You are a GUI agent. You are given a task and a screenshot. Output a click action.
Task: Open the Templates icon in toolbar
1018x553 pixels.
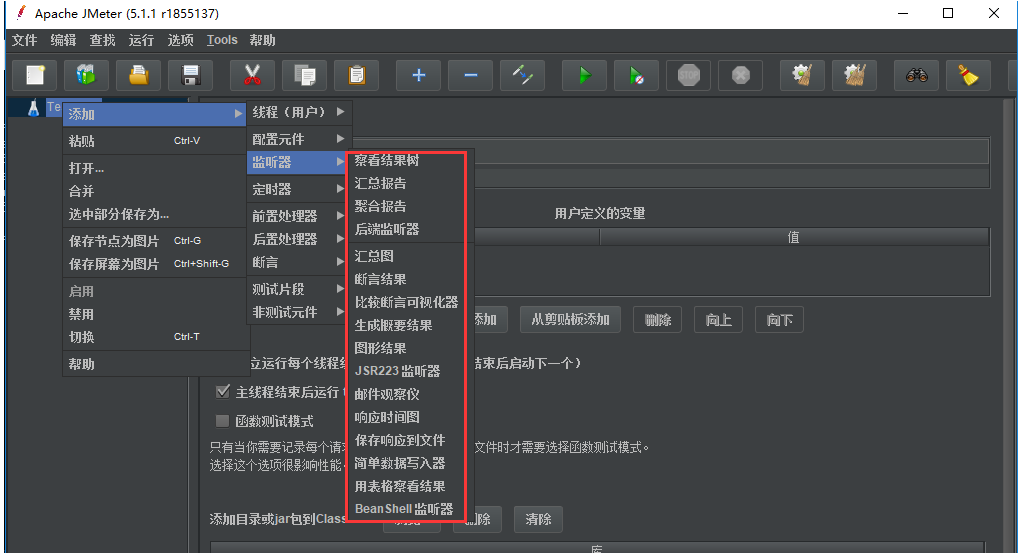(x=86, y=75)
